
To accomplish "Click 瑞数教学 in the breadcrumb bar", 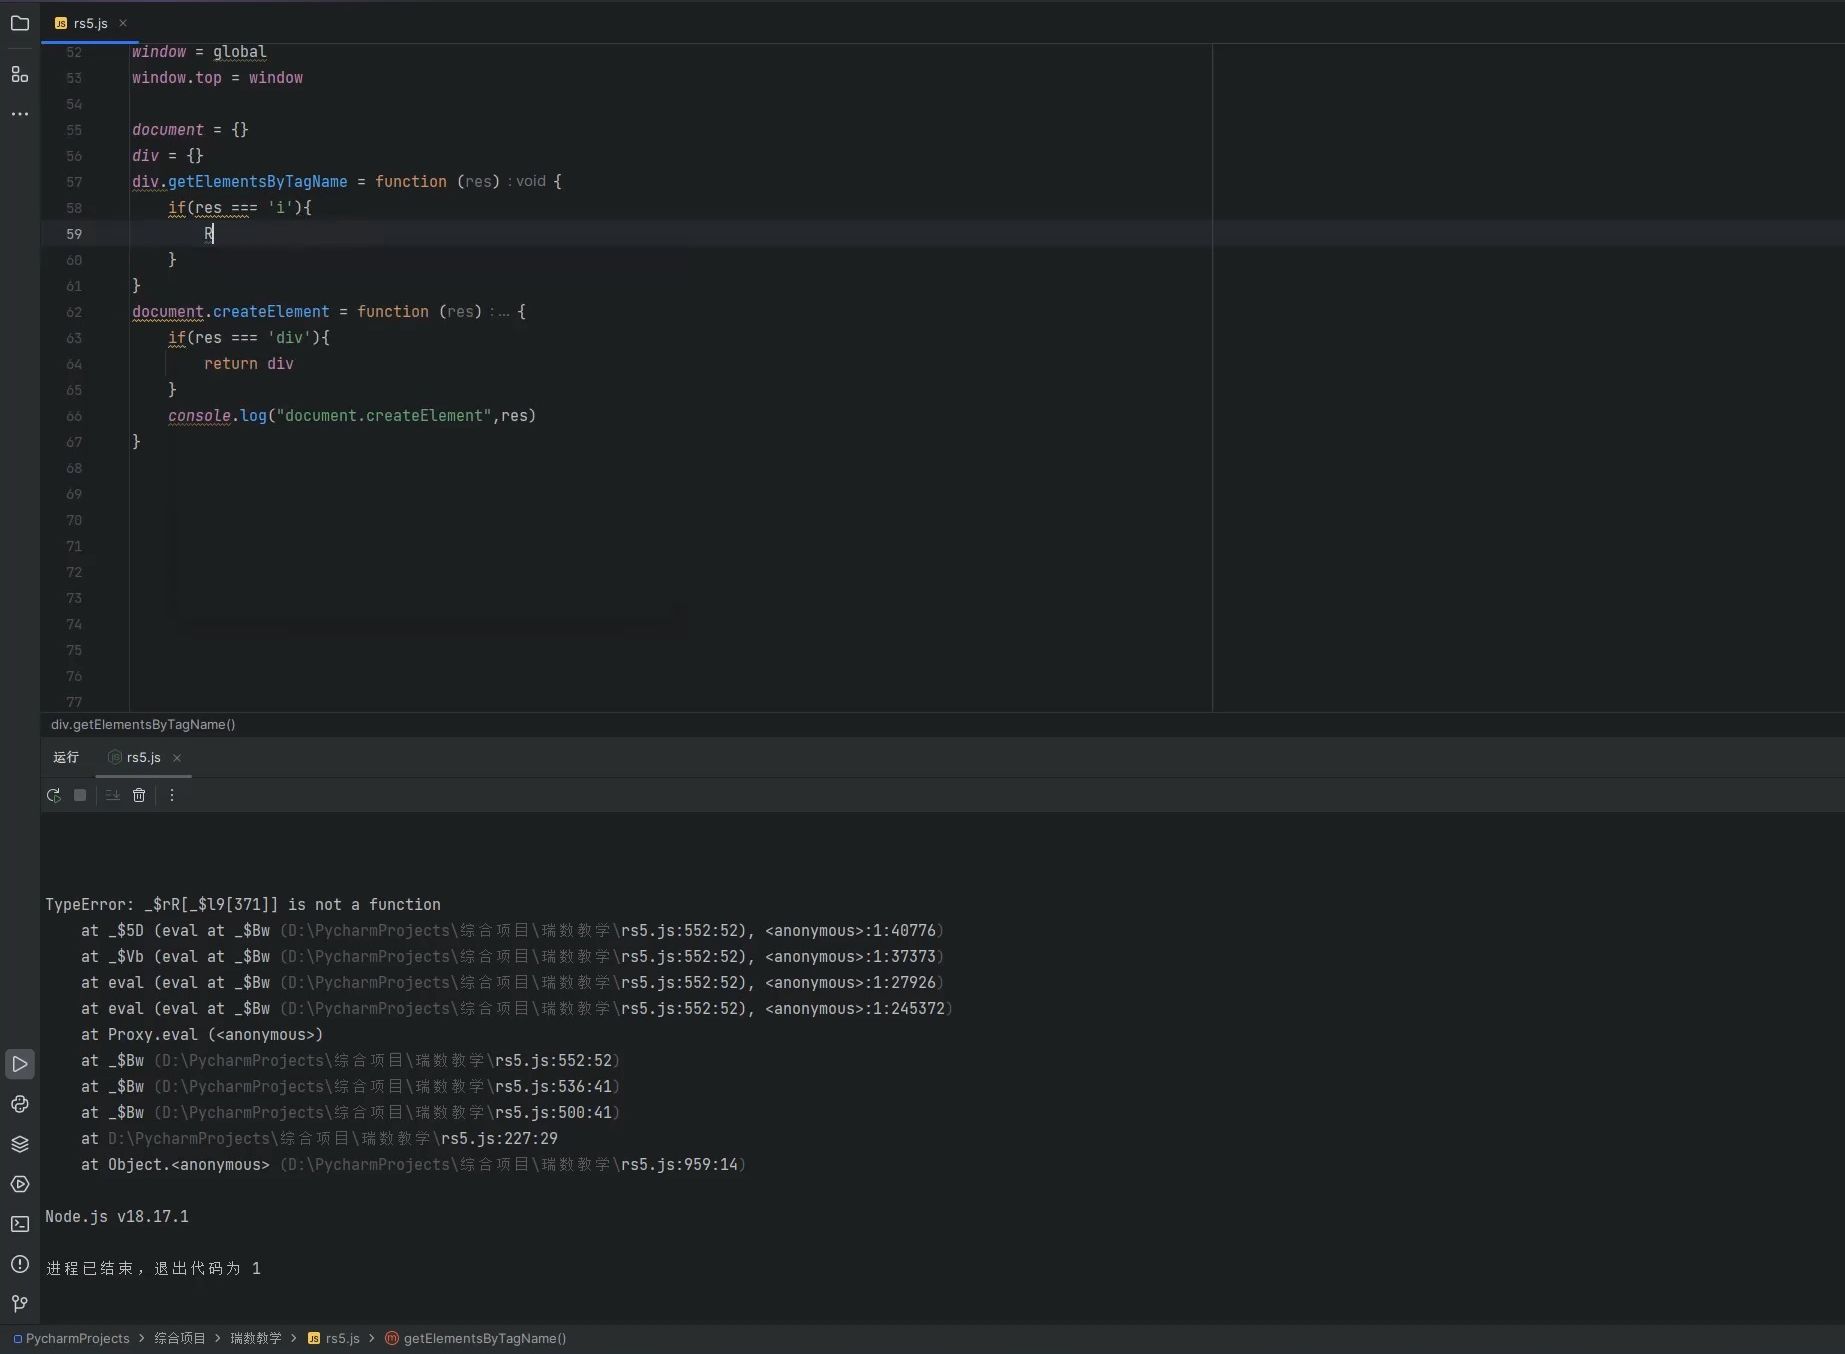I will pos(256,1339).
